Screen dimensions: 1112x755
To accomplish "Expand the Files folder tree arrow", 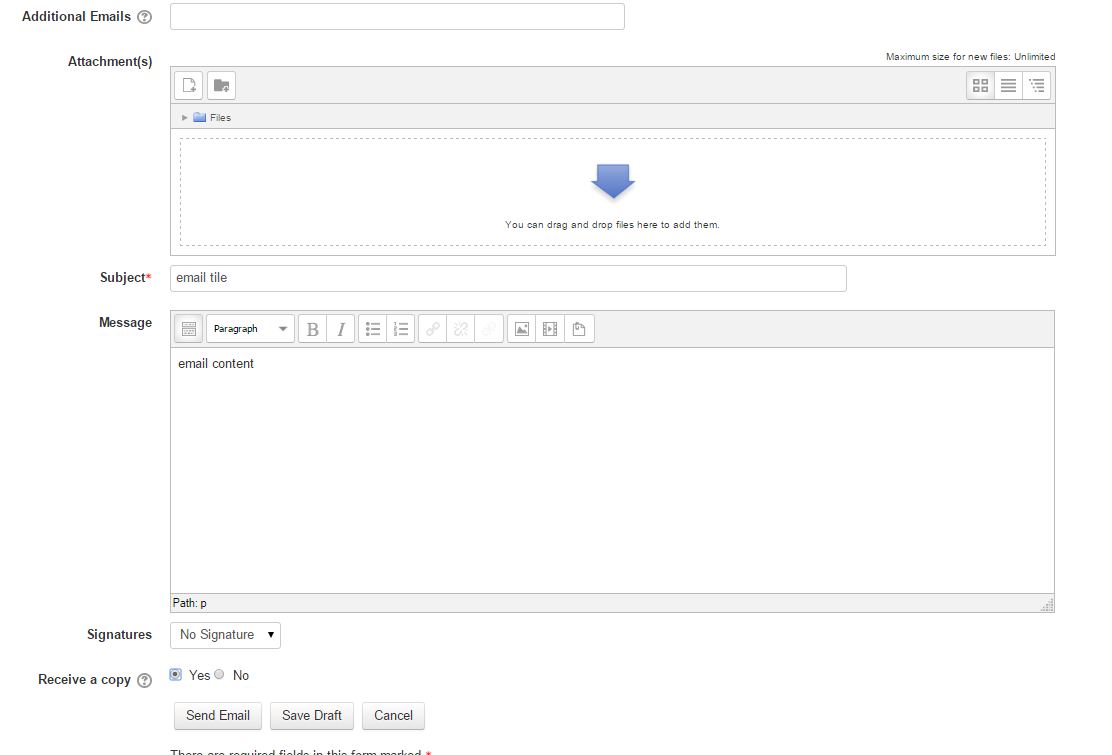I will pos(185,118).
